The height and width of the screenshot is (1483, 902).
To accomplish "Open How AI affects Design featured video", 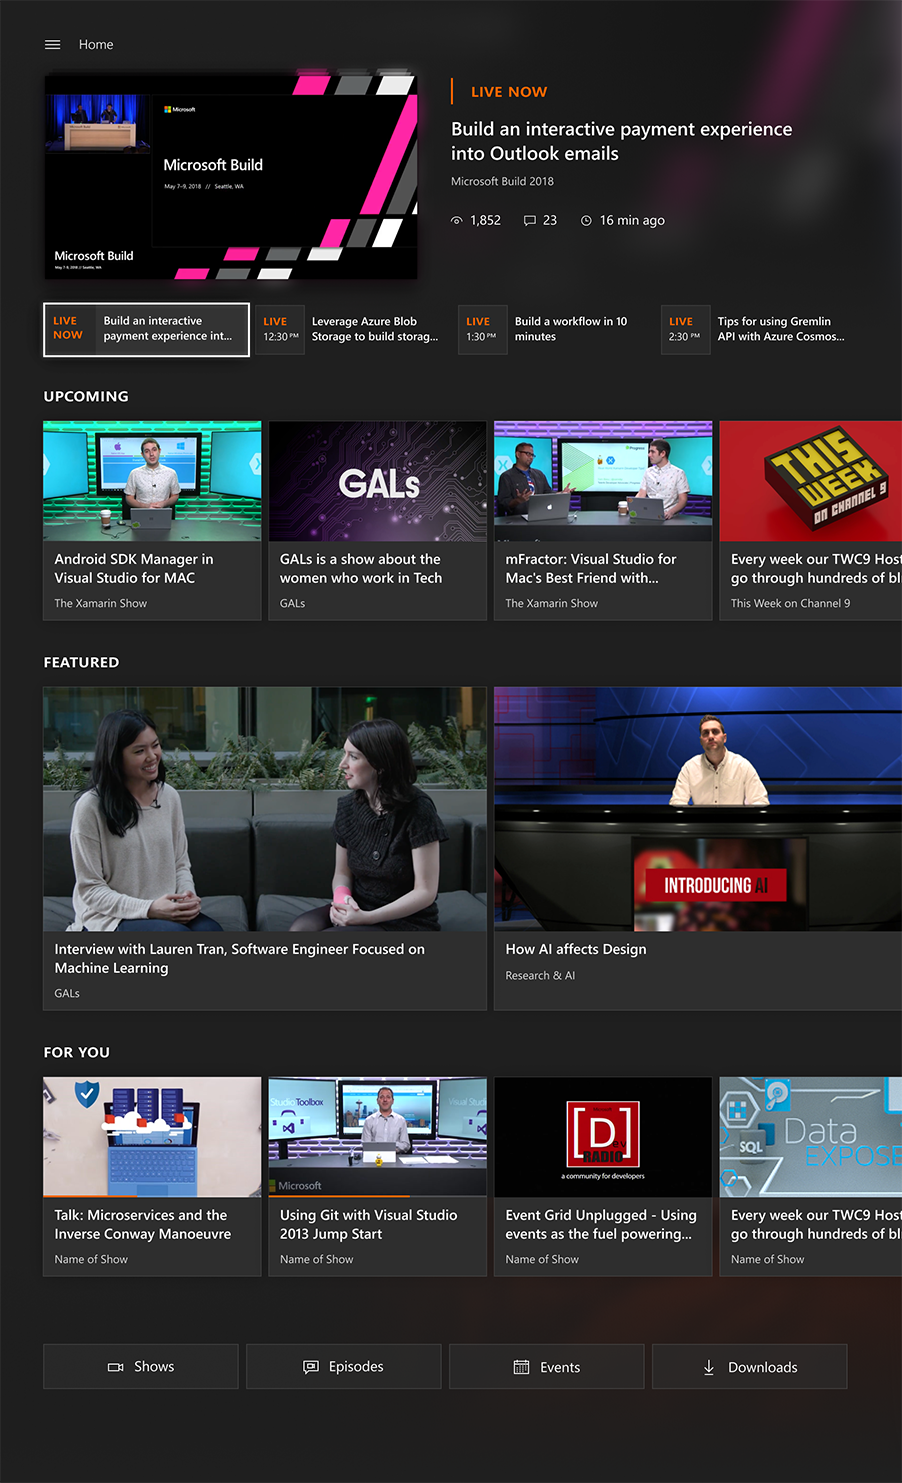I will 698,848.
